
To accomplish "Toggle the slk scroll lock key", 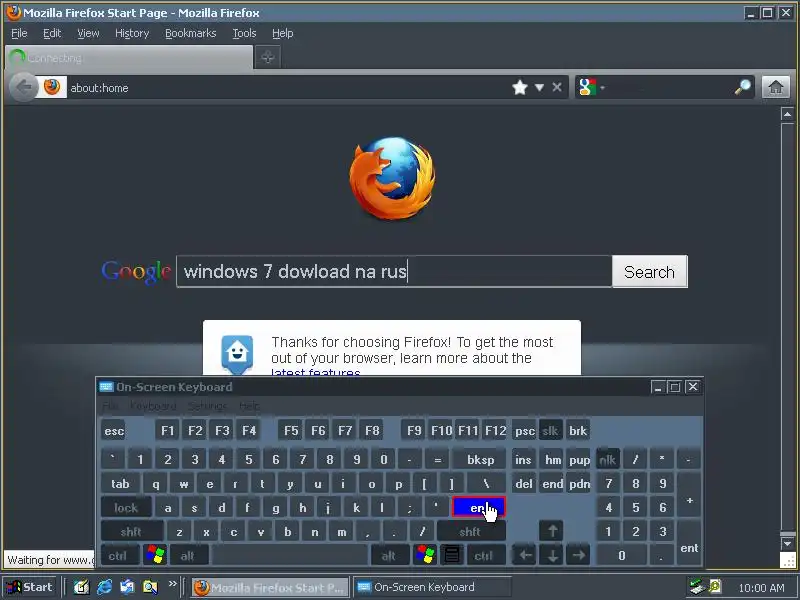I will click(550, 431).
